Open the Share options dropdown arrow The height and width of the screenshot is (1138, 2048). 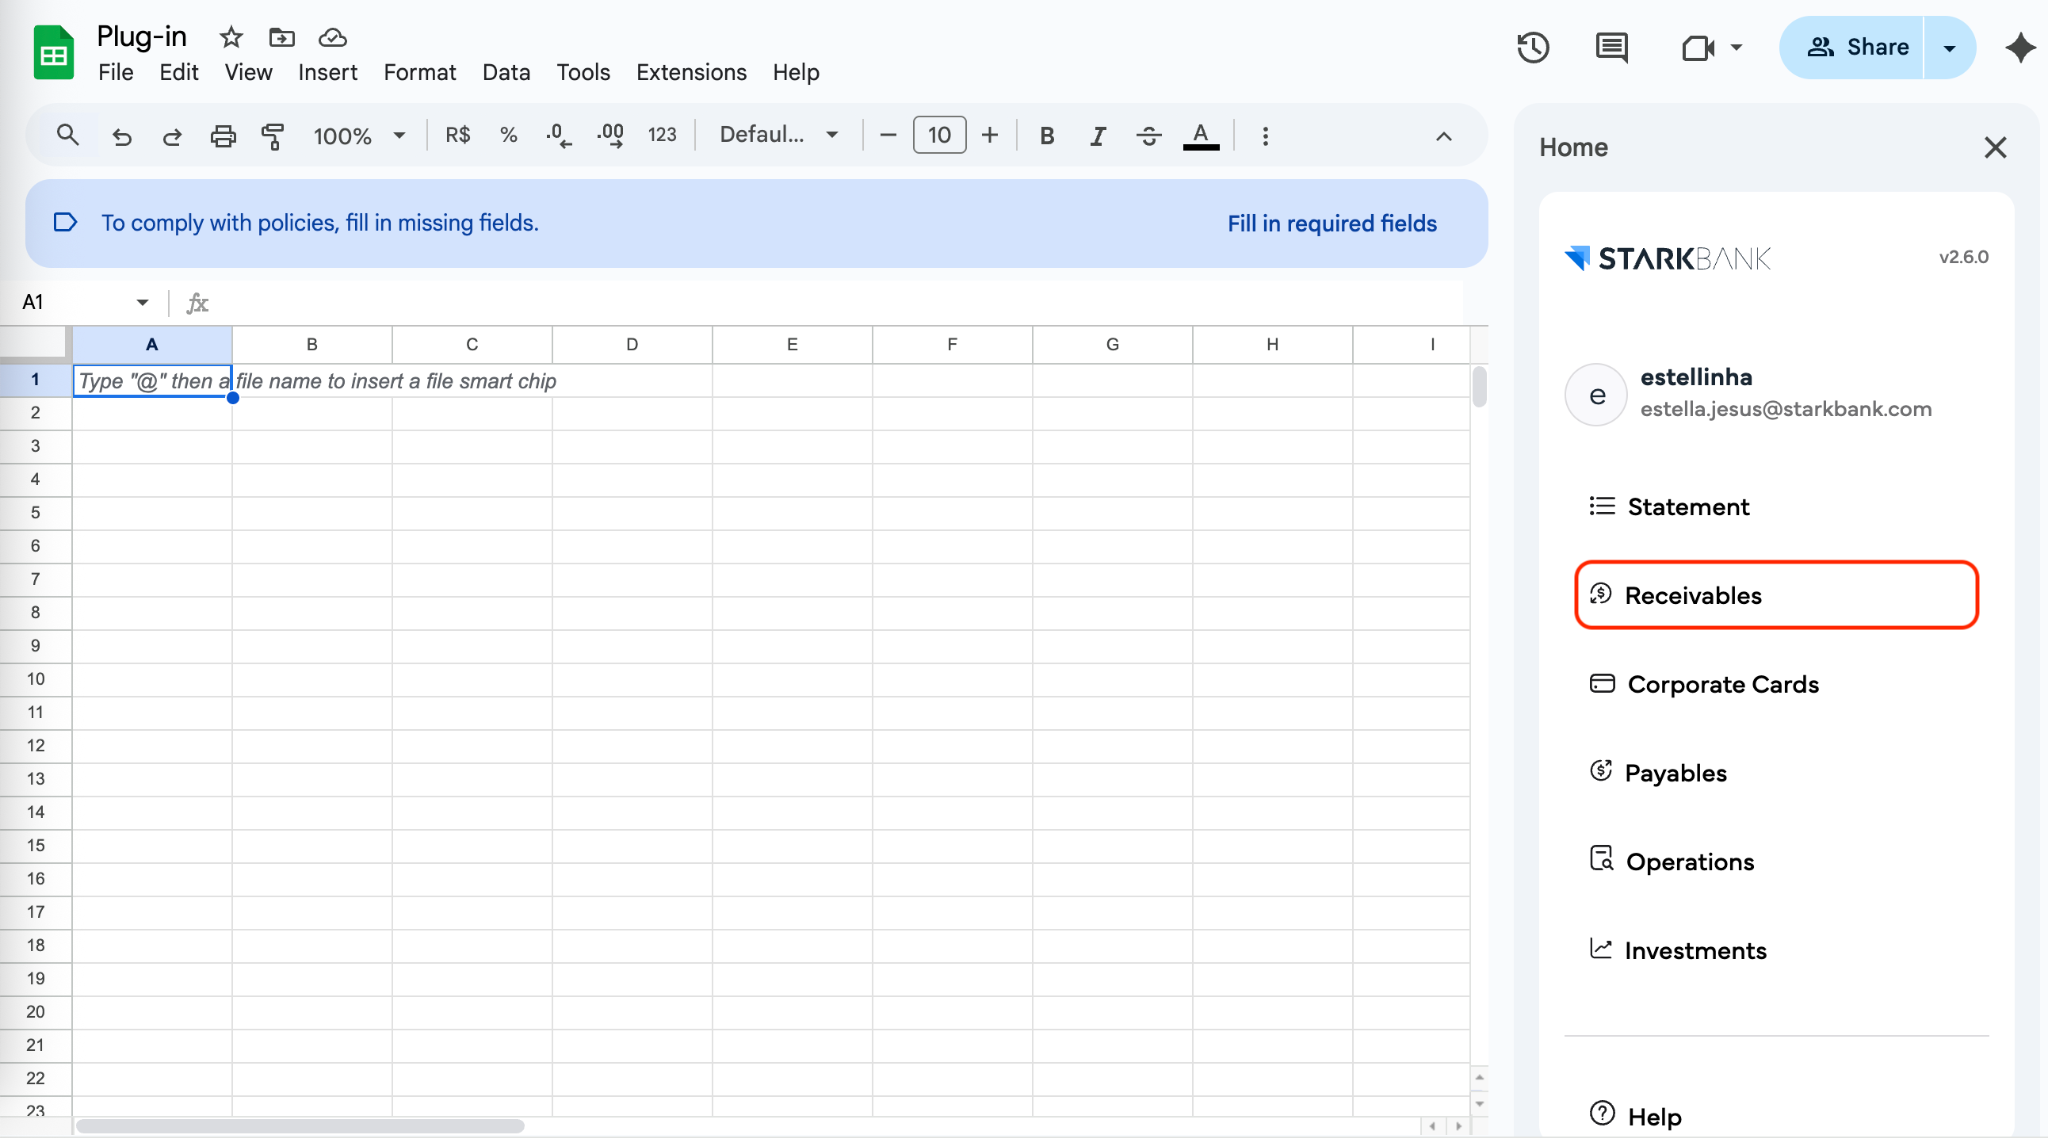[1949, 47]
